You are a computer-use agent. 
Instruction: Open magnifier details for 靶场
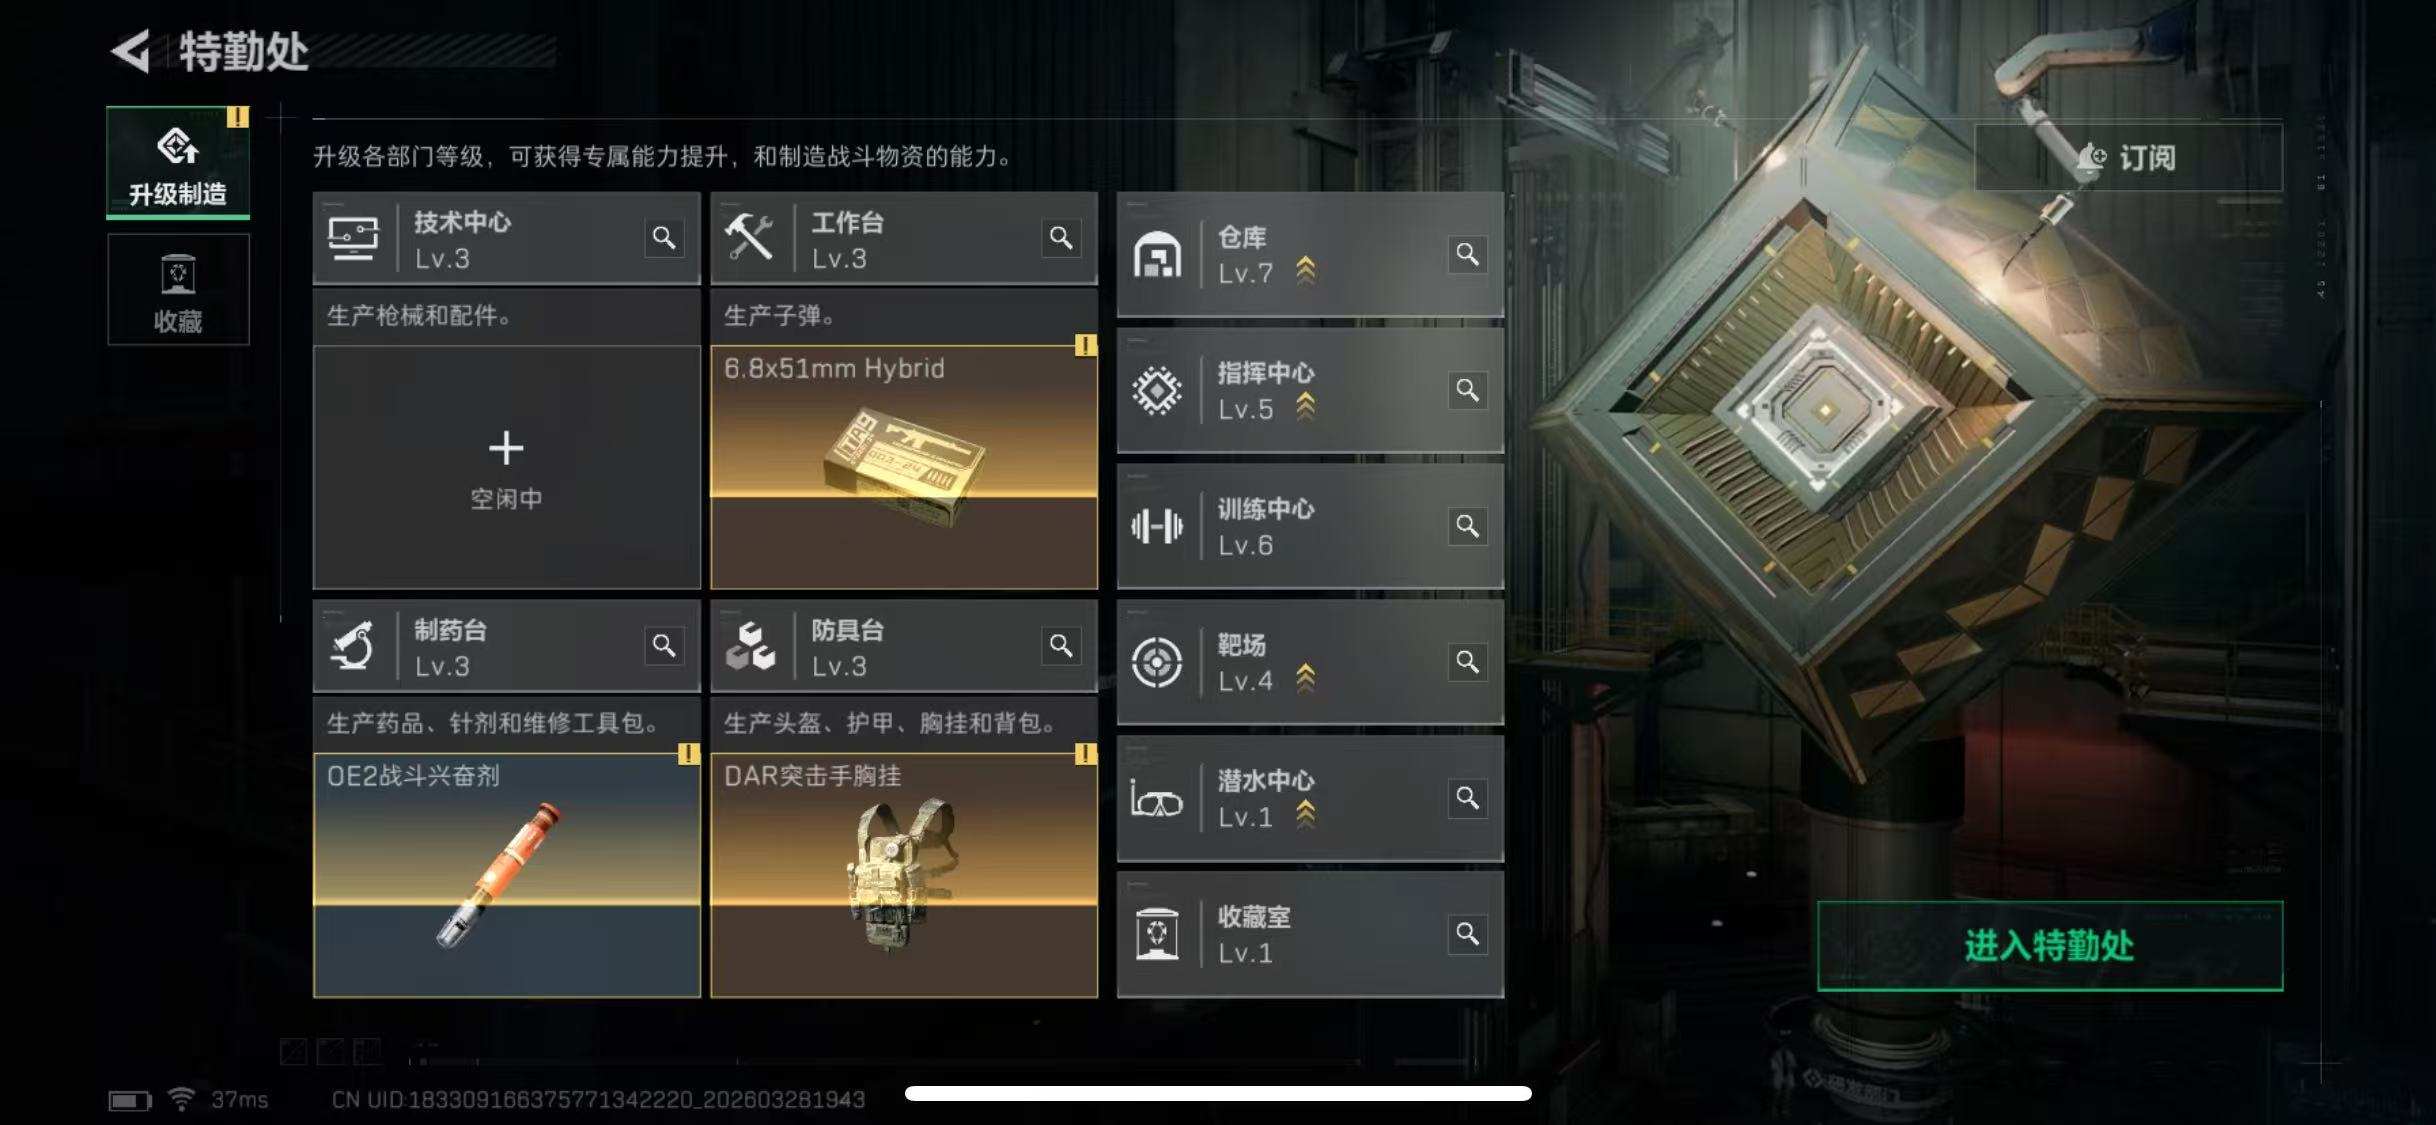click(1467, 662)
